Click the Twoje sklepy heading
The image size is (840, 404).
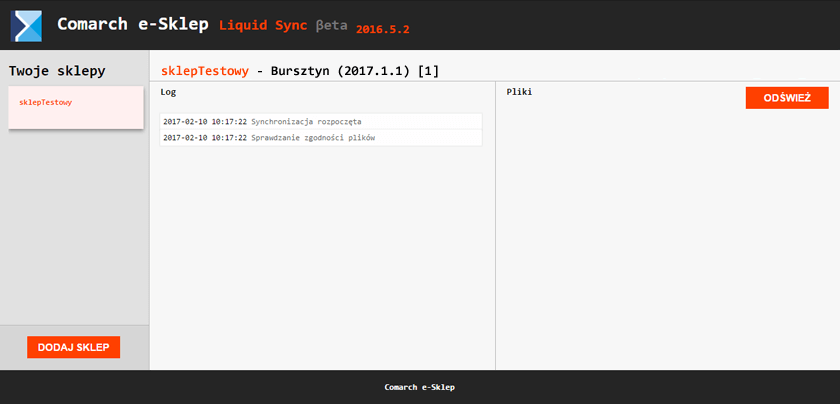pyautogui.click(x=57, y=71)
